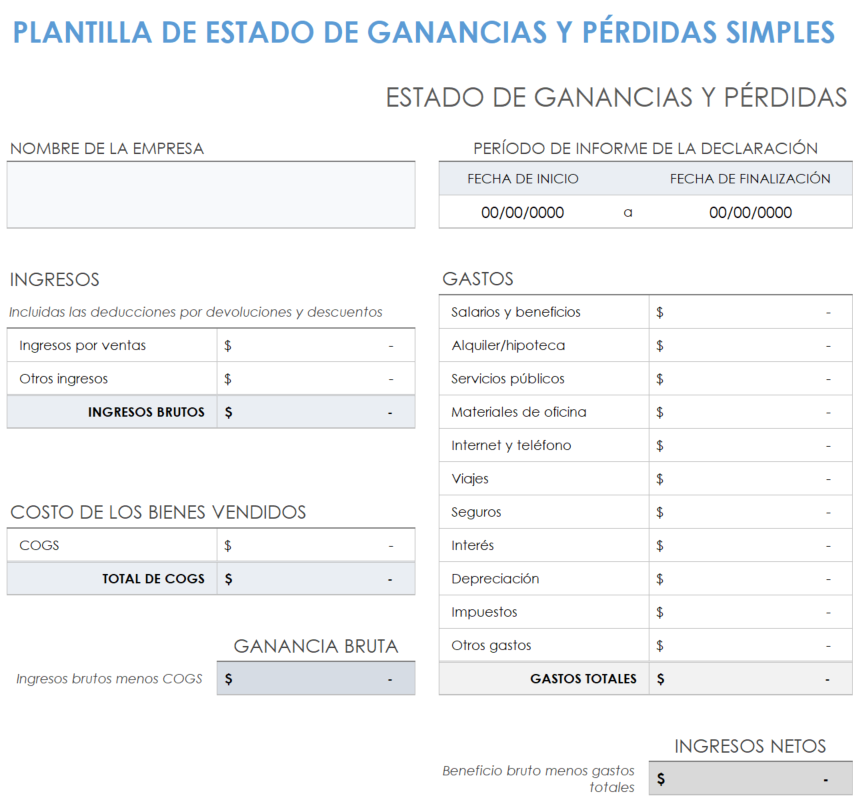Click the Total de COGS value cell

[x=315, y=579]
